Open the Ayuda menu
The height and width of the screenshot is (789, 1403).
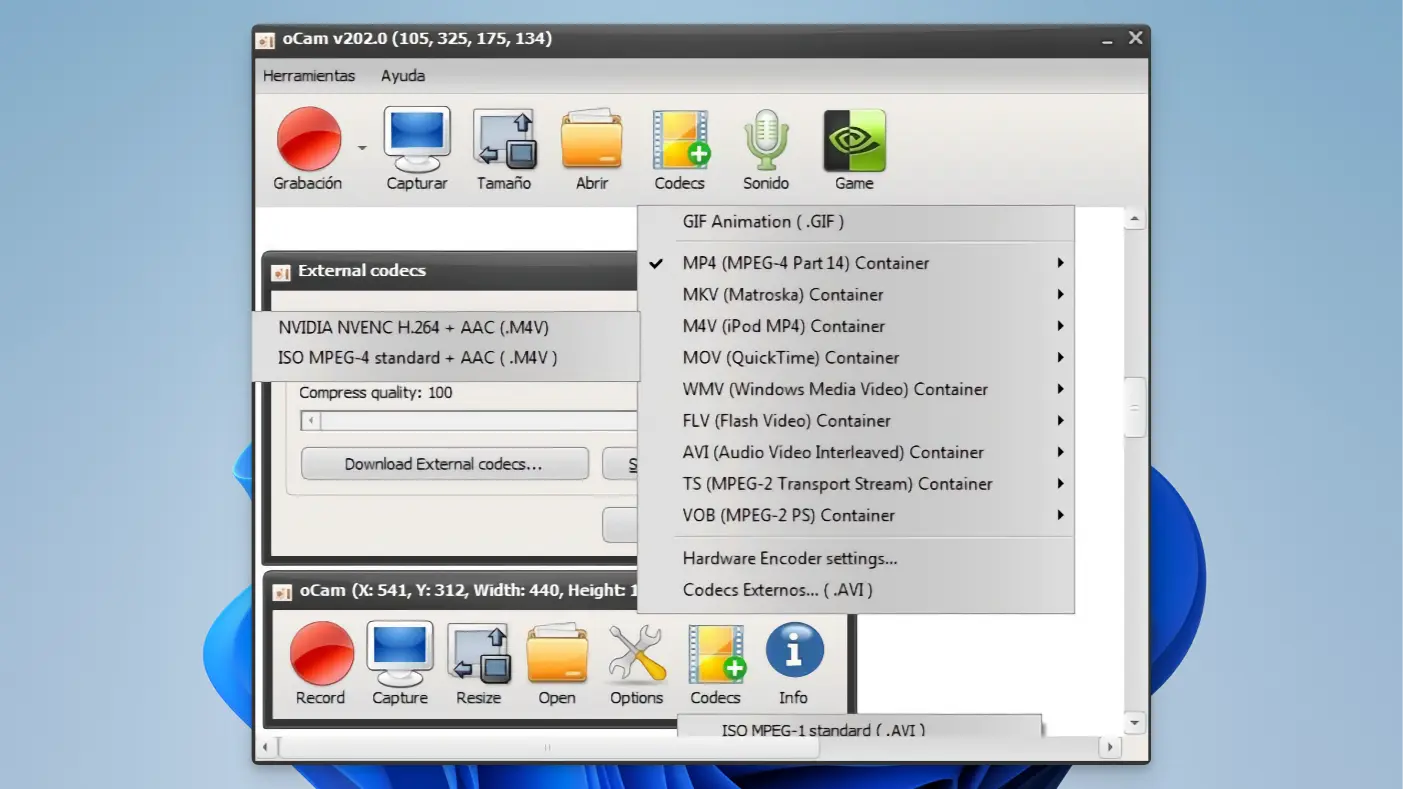coord(403,76)
